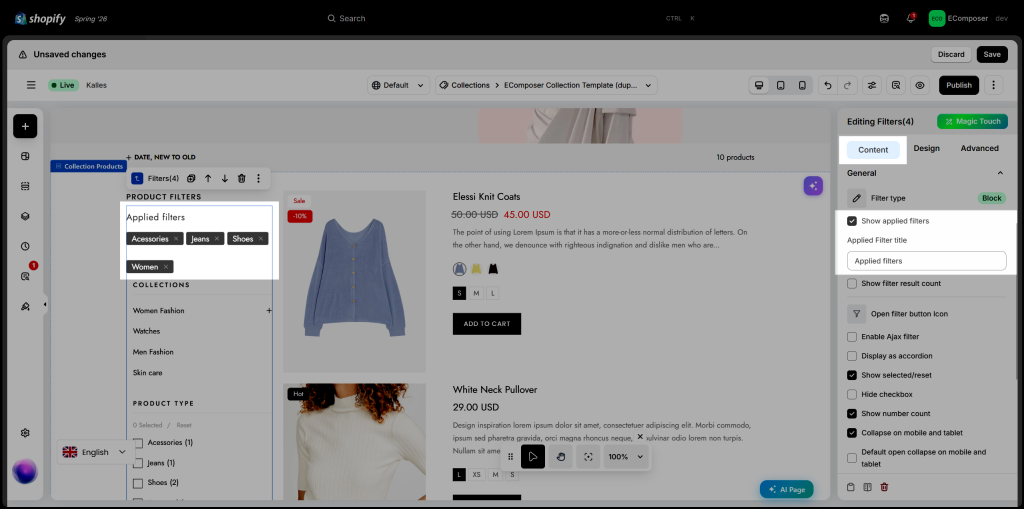Enable Show filter result count
This screenshot has width=1024, height=509.
click(852, 284)
